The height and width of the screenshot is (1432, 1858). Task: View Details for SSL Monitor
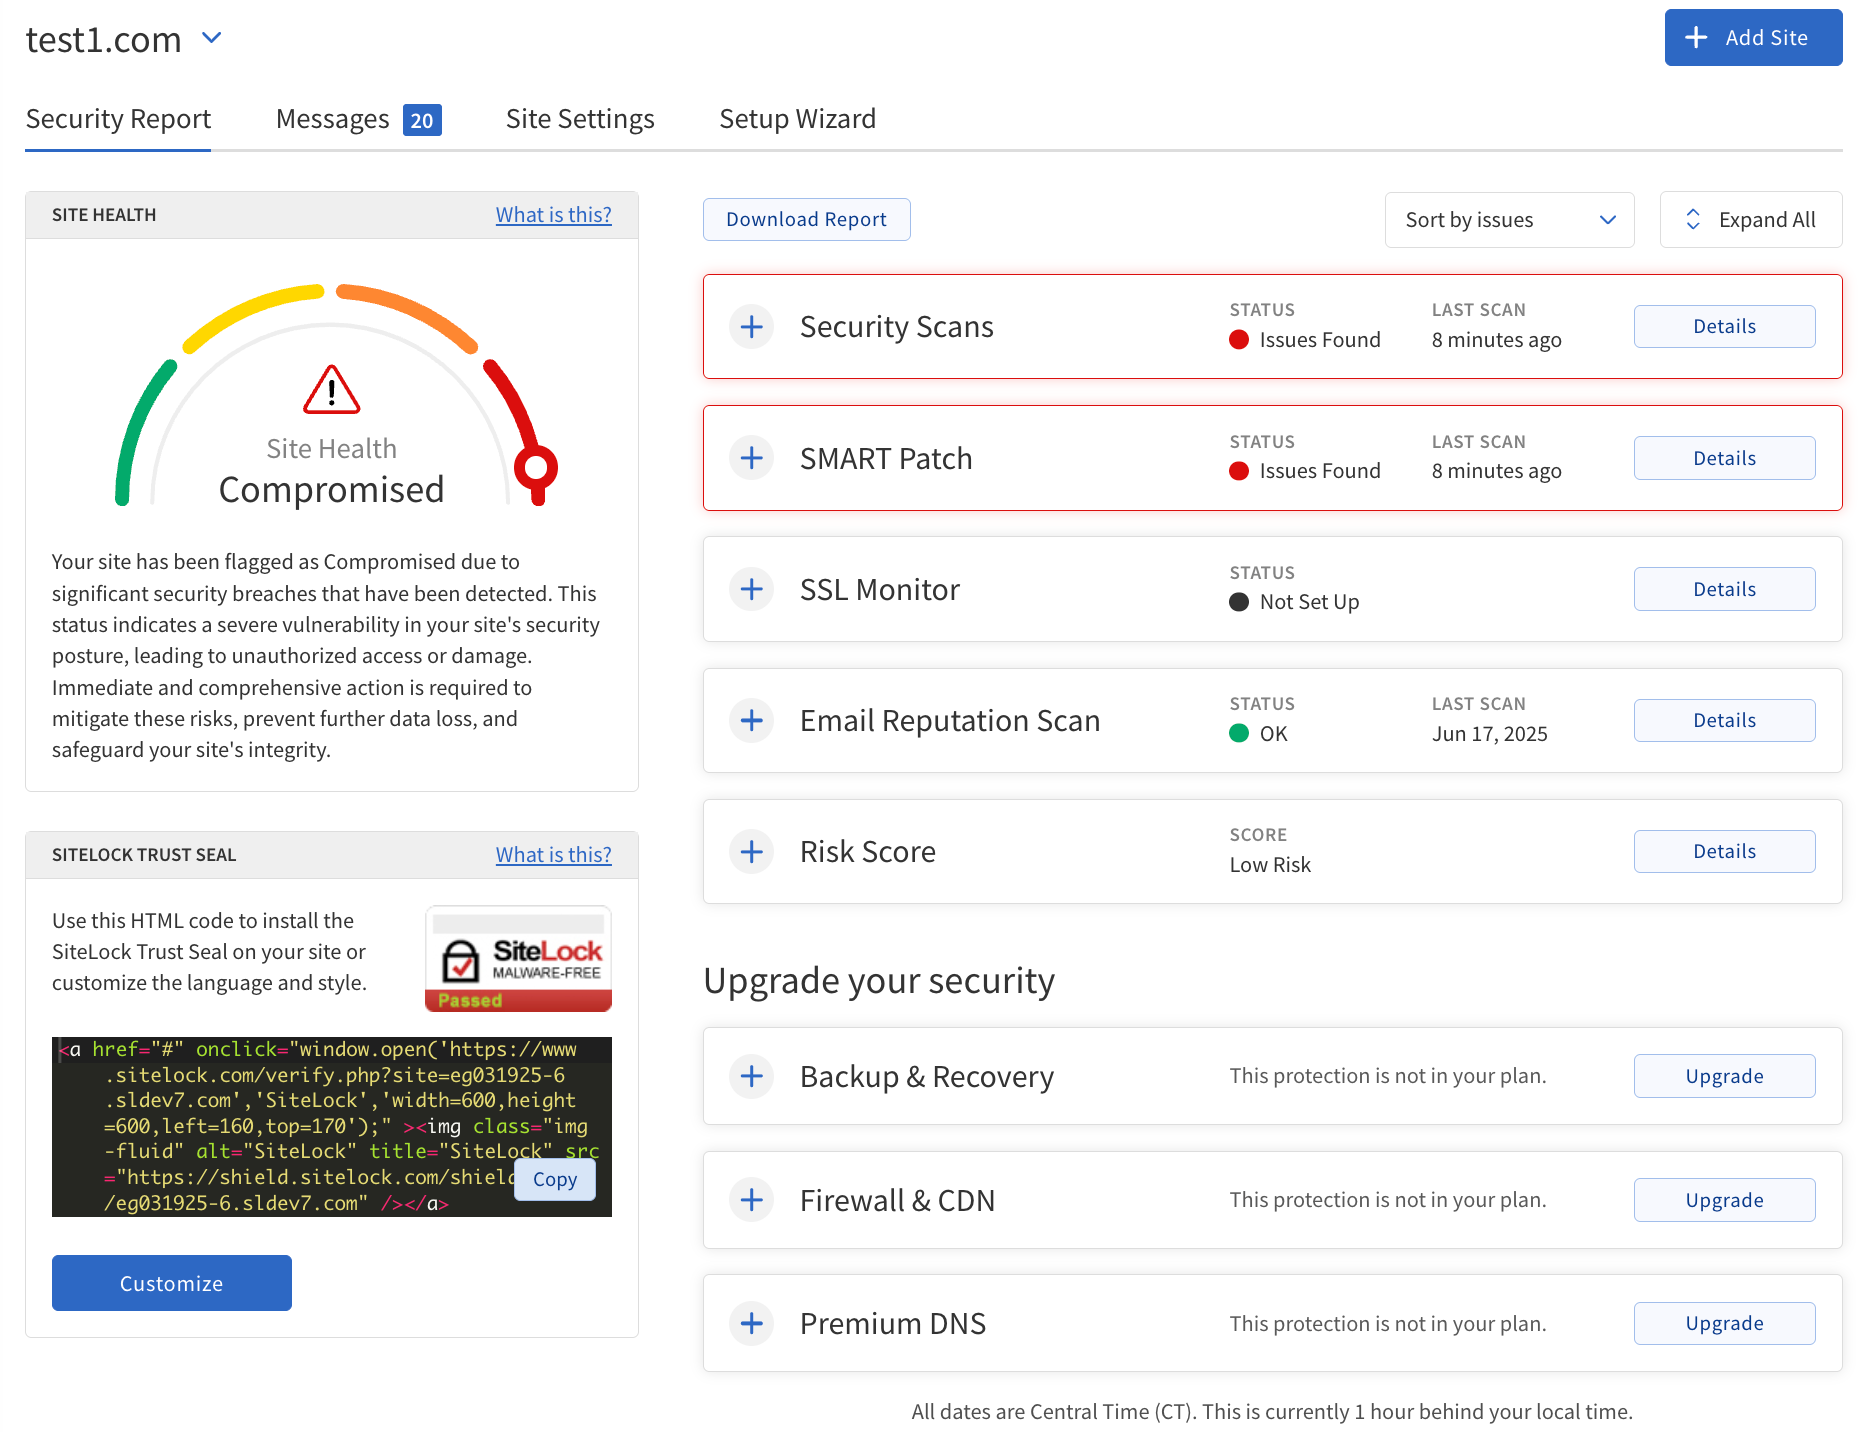tap(1724, 589)
